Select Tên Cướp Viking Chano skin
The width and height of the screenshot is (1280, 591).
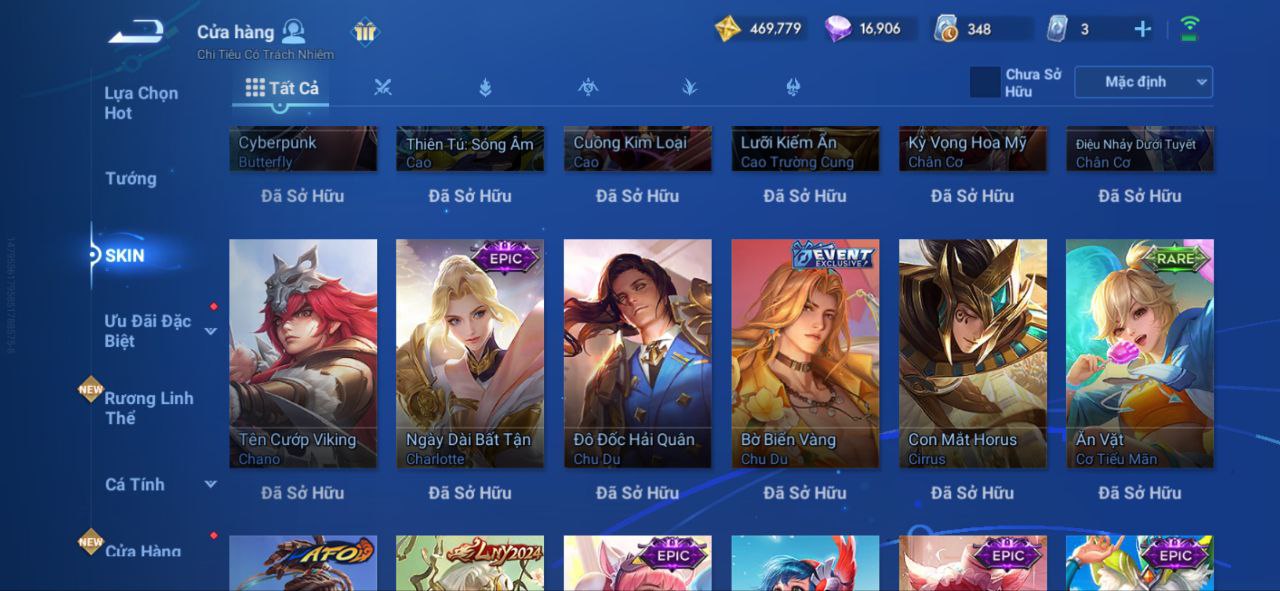[303, 353]
